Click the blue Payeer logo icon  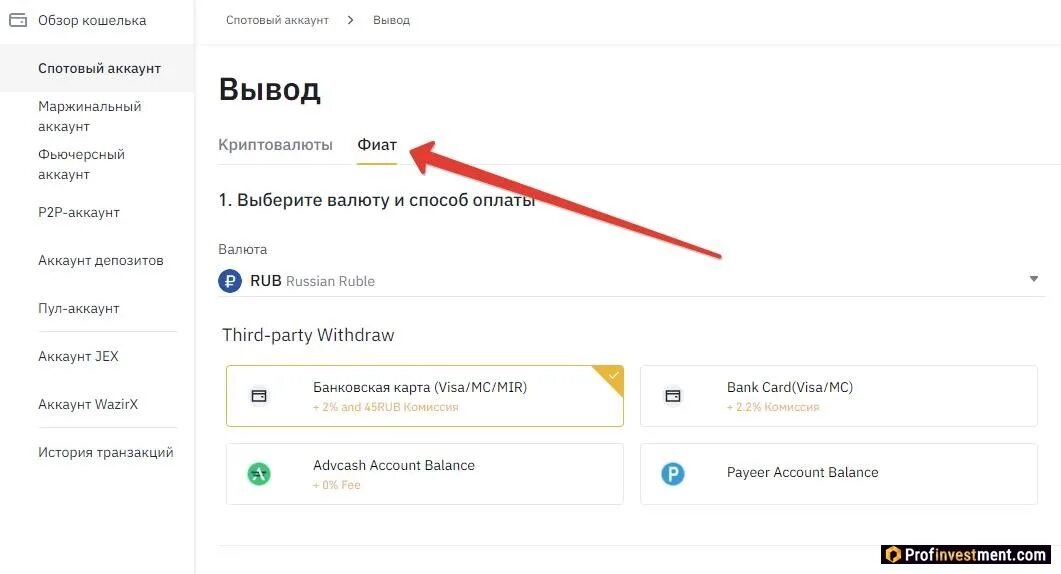pos(673,474)
